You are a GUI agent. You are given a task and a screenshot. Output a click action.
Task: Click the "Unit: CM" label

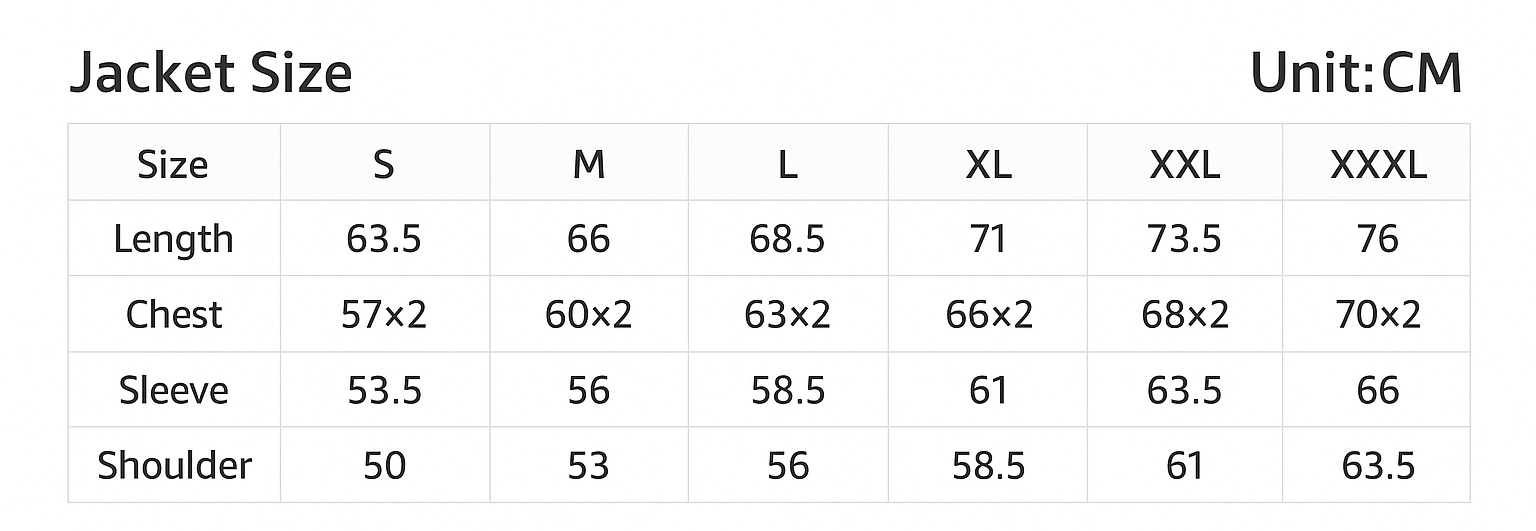point(1356,74)
